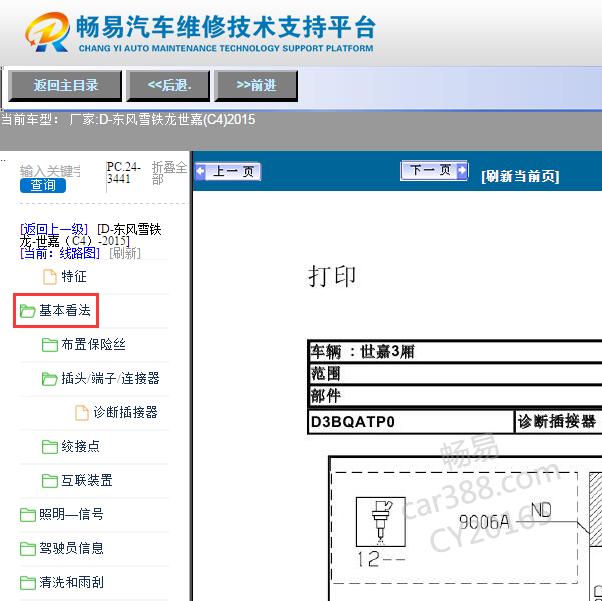Expand the 布置保险丝 folder
Image resolution: width=602 pixels, height=601 pixels.
pos(93,344)
